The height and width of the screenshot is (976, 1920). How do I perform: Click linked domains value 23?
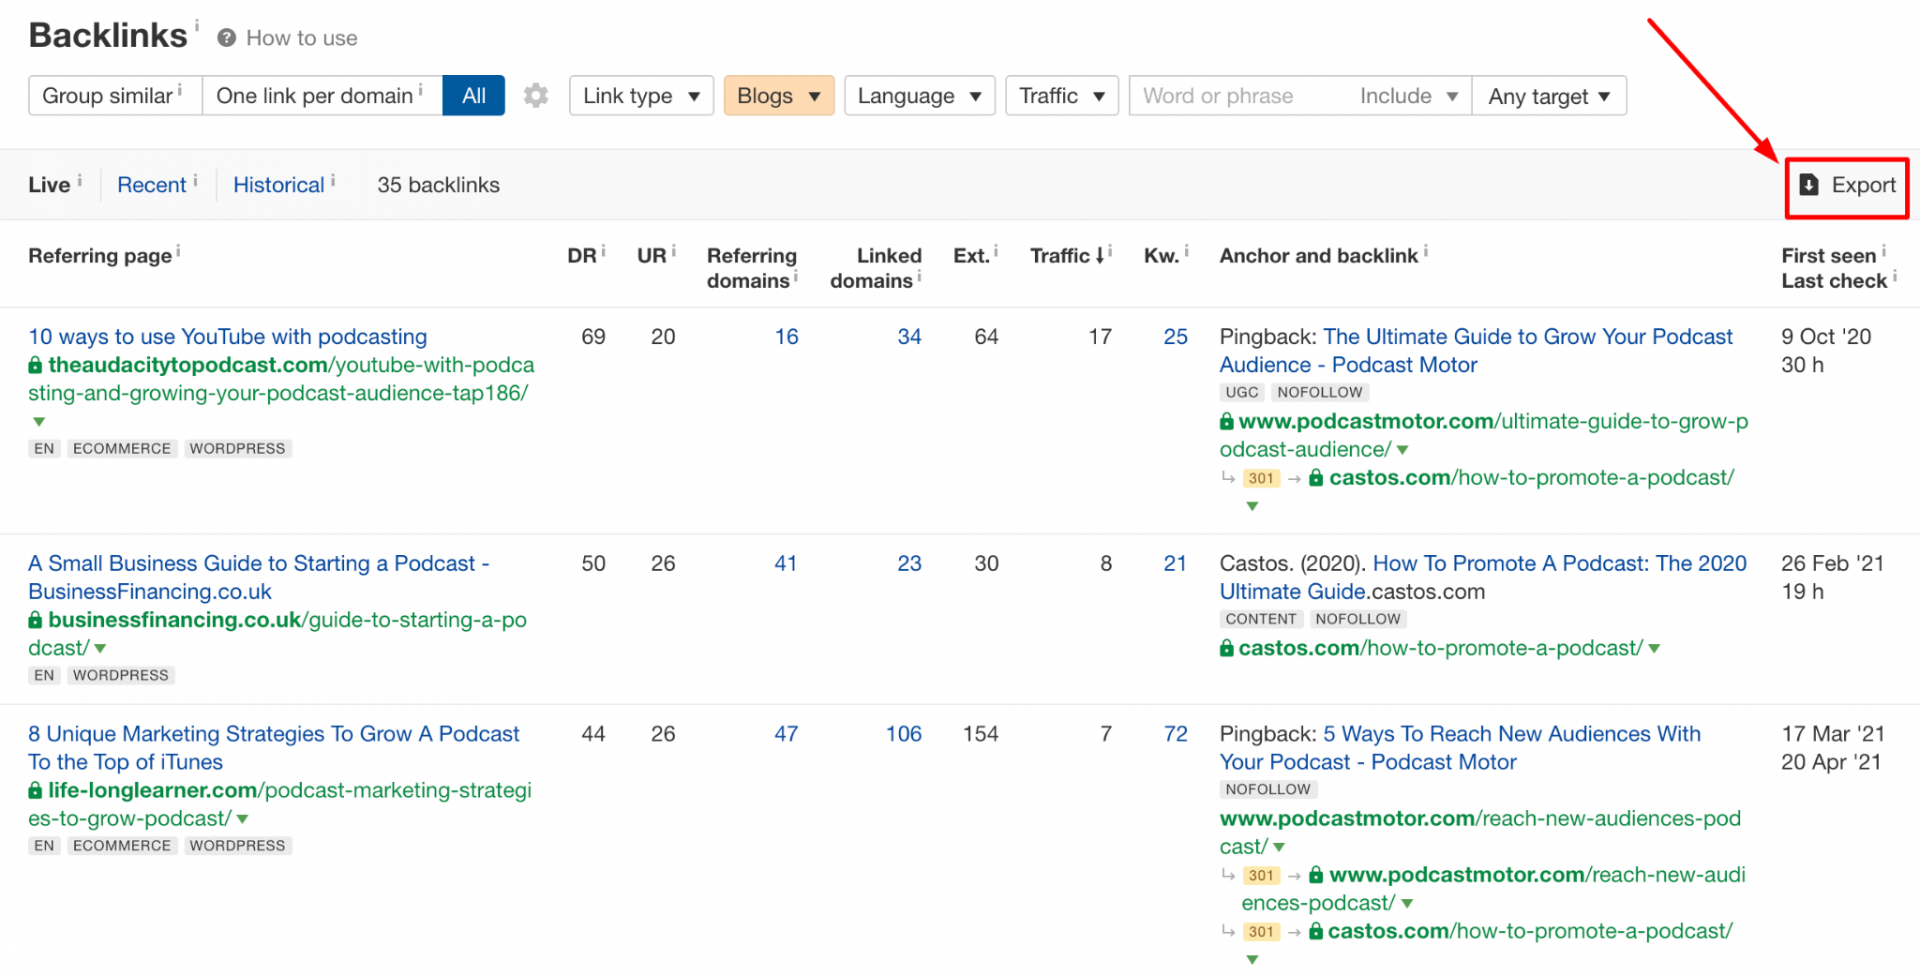click(x=909, y=564)
